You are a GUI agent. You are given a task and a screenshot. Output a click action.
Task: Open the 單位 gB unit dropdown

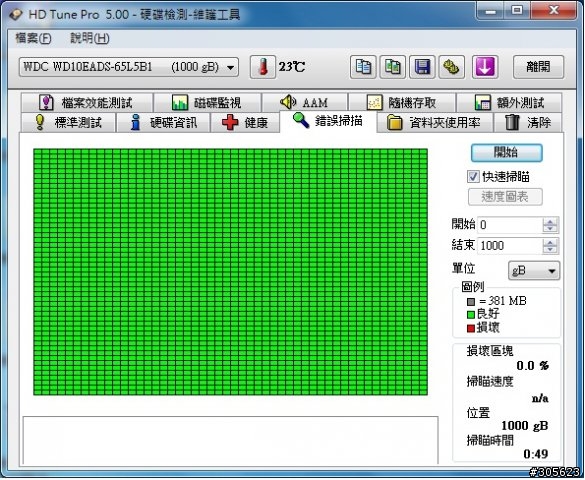pos(534,270)
